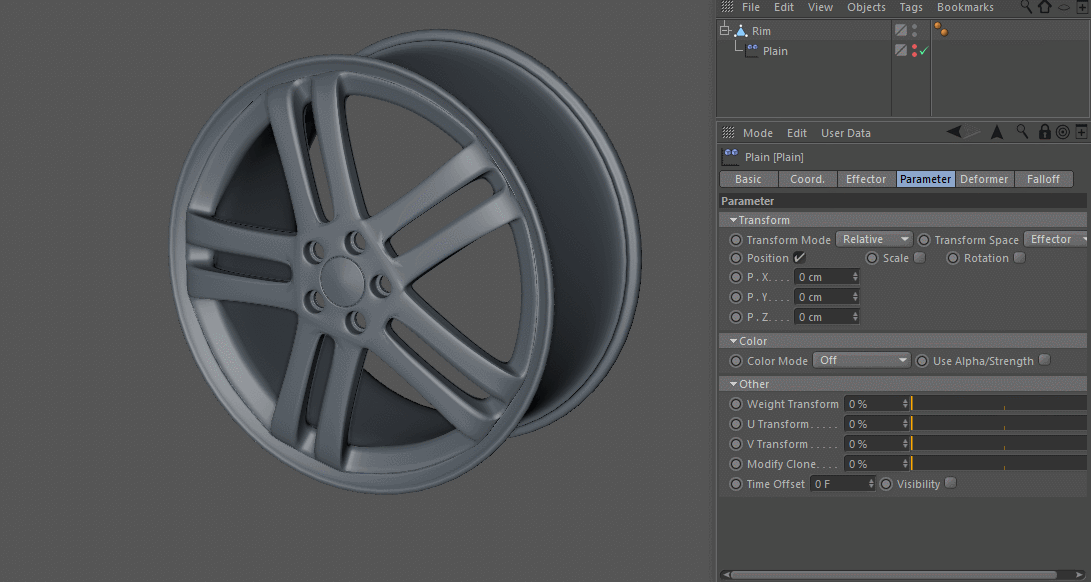Open the Objects menu
This screenshot has width=1091, height=582.
click(x=866, y=7)
